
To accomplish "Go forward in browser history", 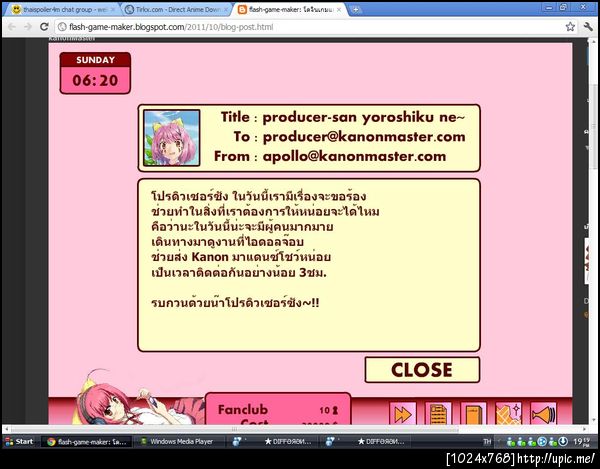I will [28, 27].
